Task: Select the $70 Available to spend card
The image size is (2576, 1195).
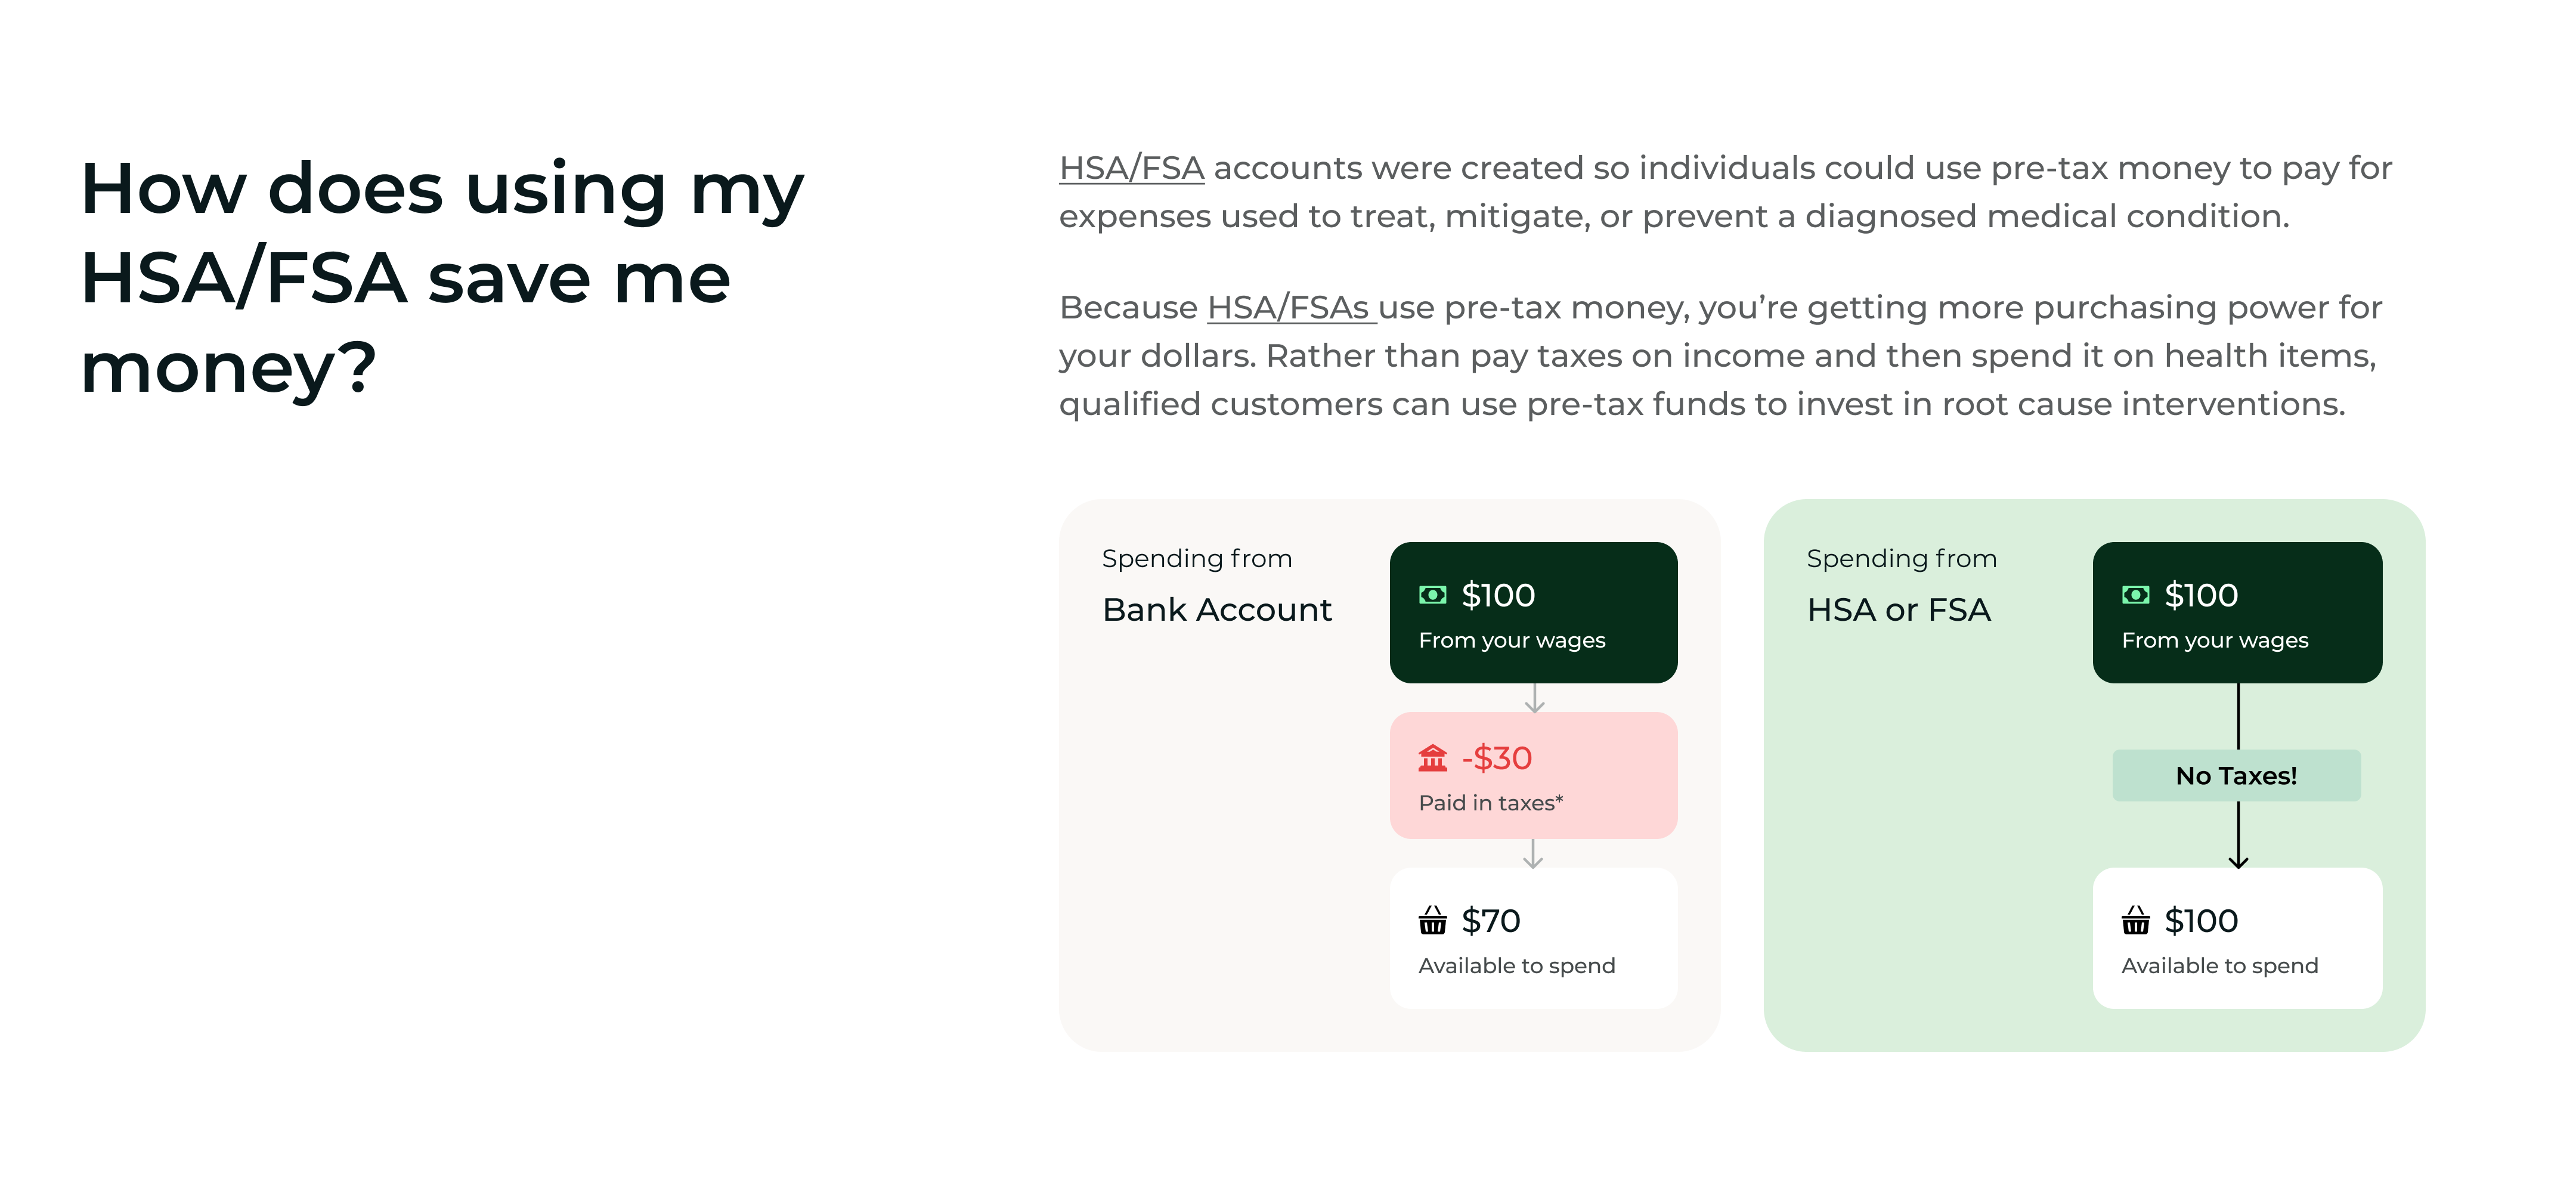Action: click(x=1533, y=938)
